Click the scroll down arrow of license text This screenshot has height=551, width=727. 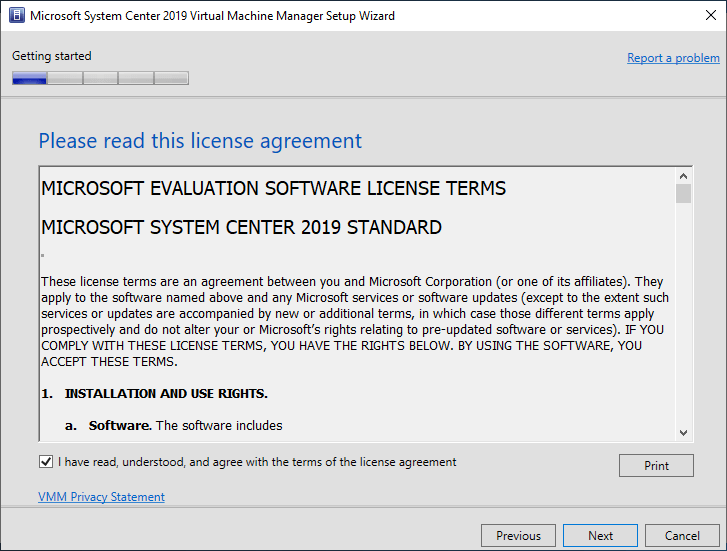click(x=683, y=433)
